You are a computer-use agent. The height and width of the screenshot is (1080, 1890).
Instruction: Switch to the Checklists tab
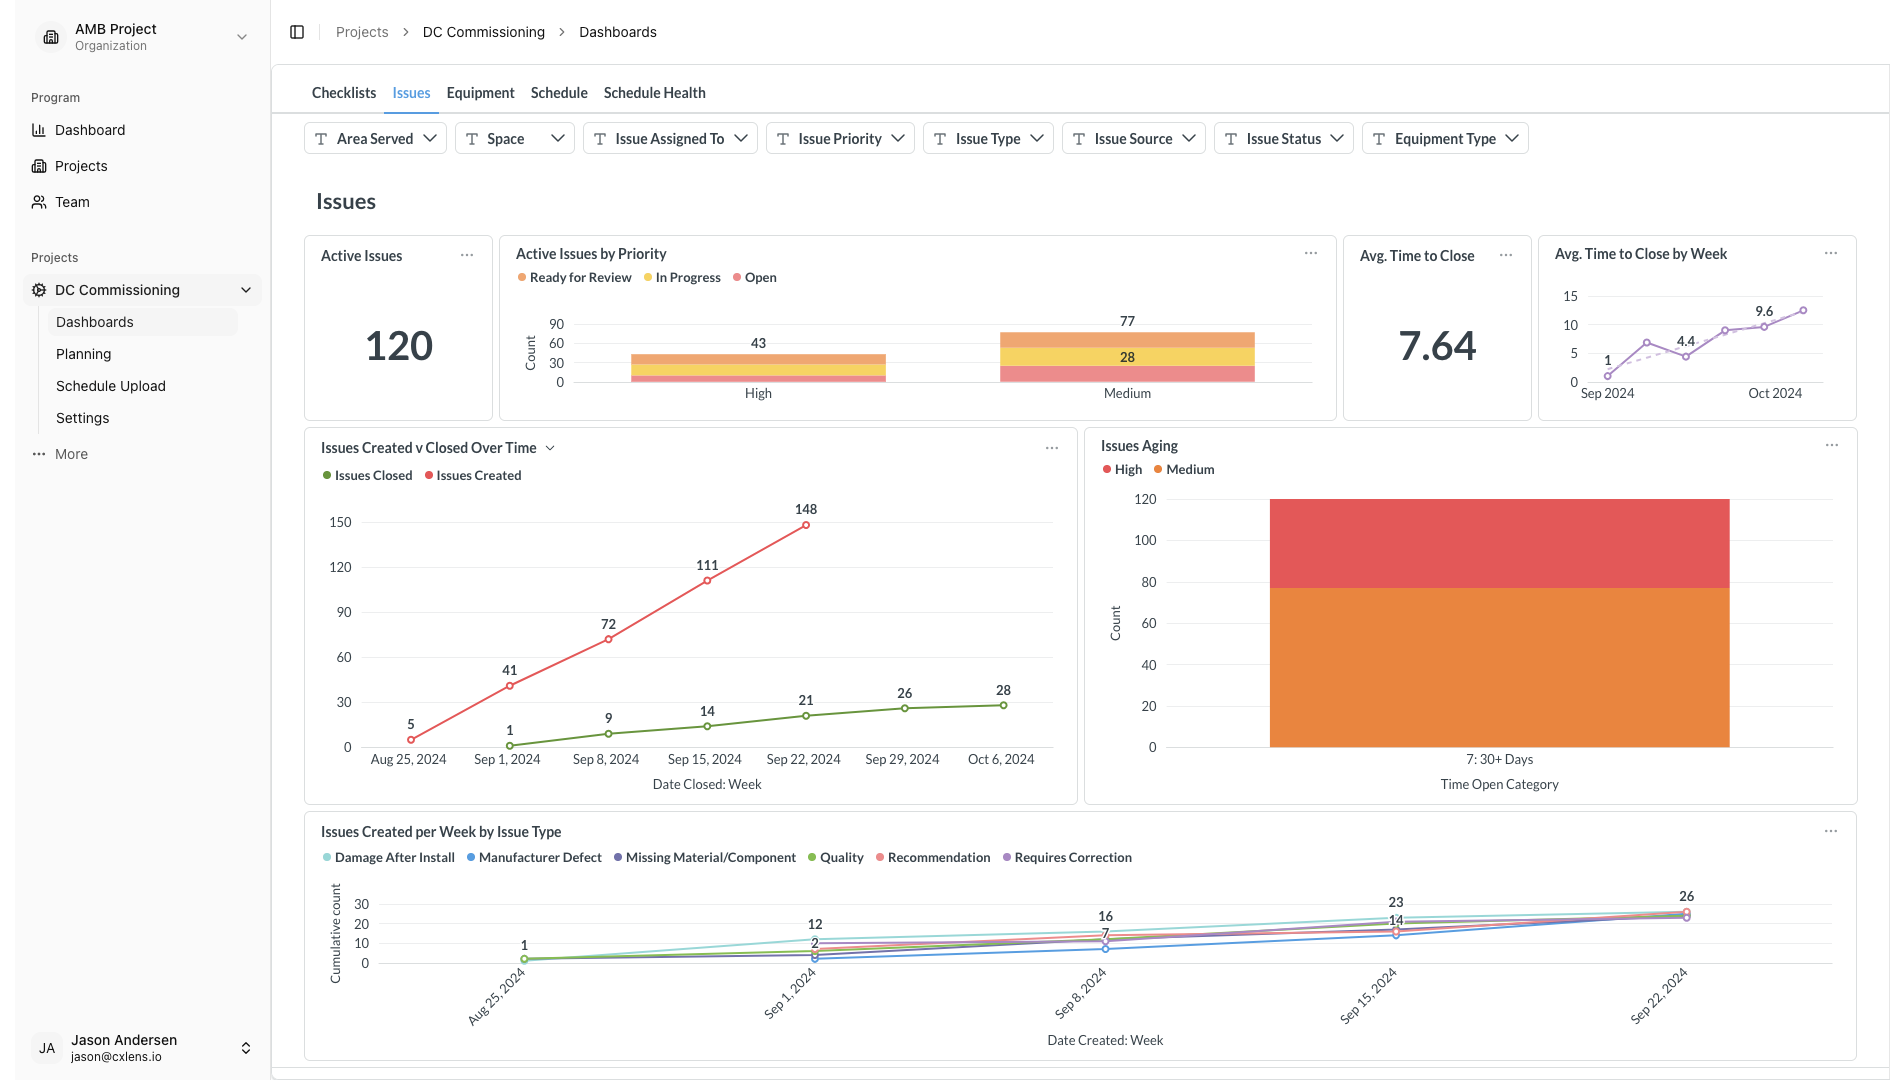344,93
